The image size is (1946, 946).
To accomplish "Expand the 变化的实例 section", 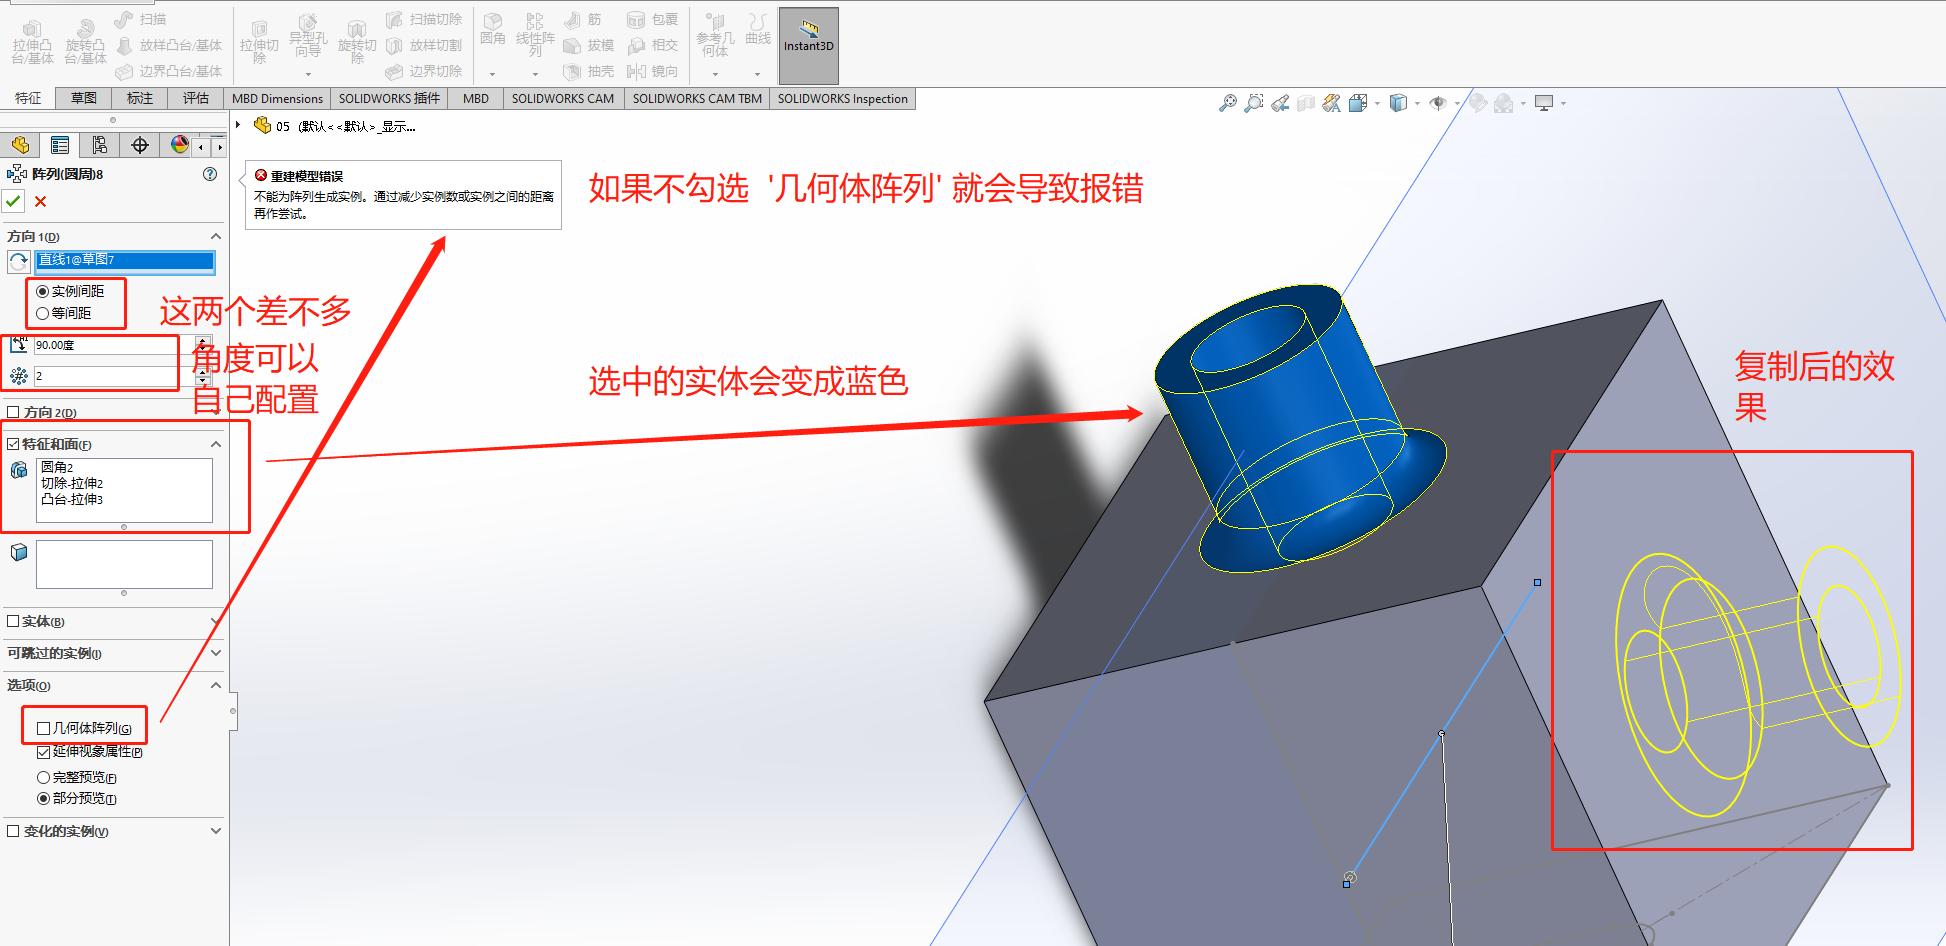I will [215, 831].
